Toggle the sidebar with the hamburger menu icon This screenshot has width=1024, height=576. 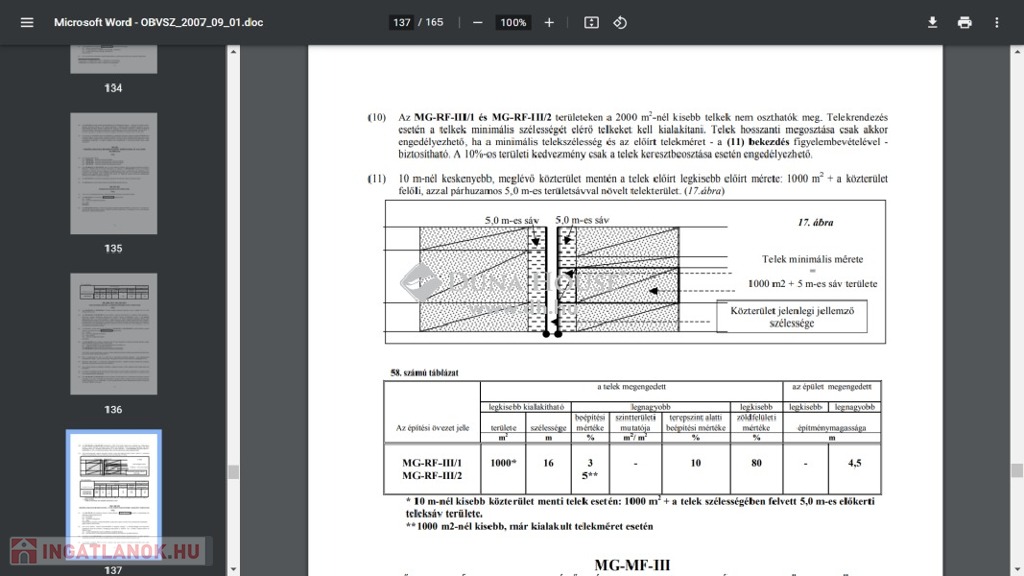tap(27, 22)
